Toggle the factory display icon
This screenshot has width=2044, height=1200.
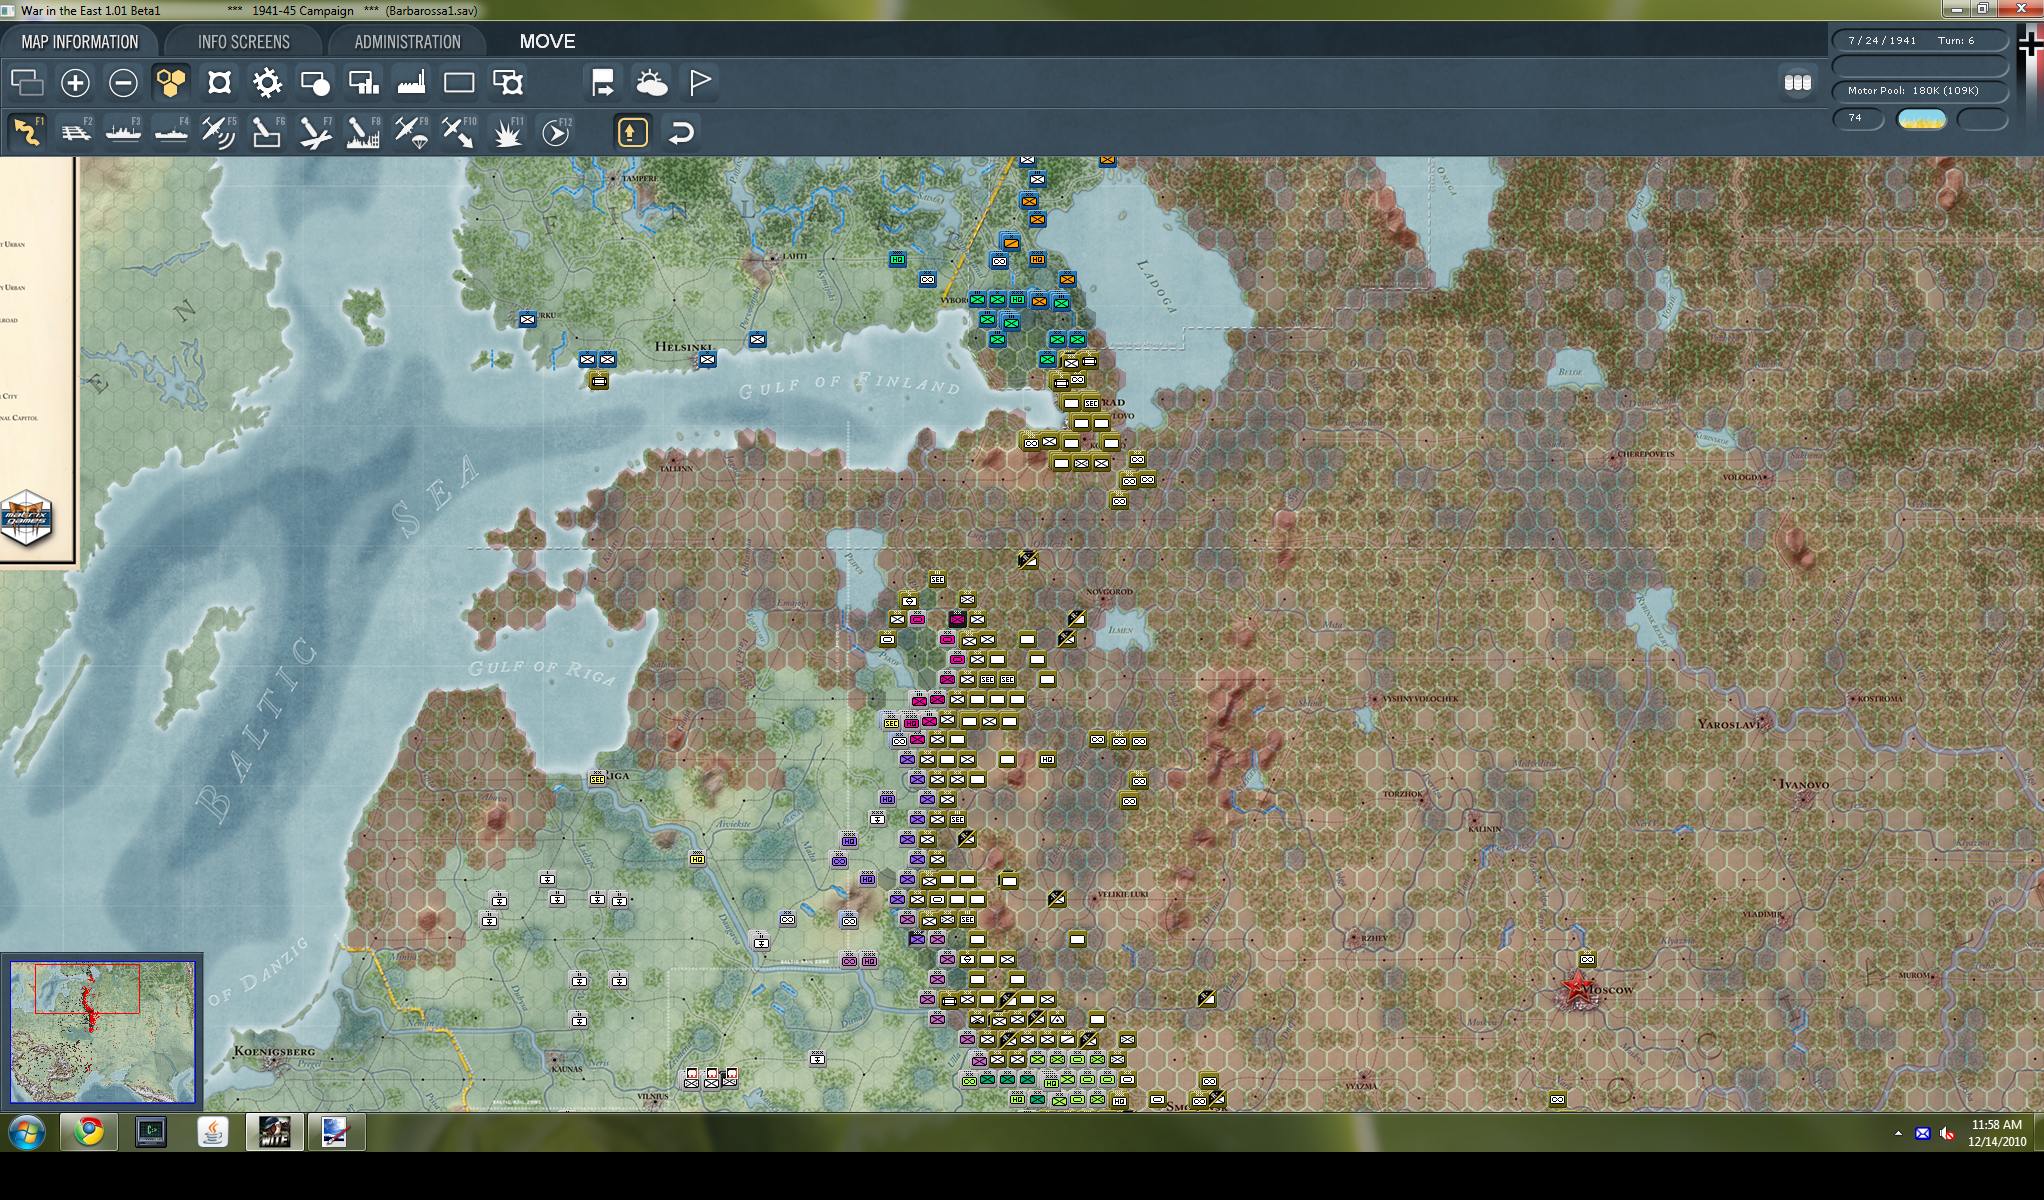point(411,82)
